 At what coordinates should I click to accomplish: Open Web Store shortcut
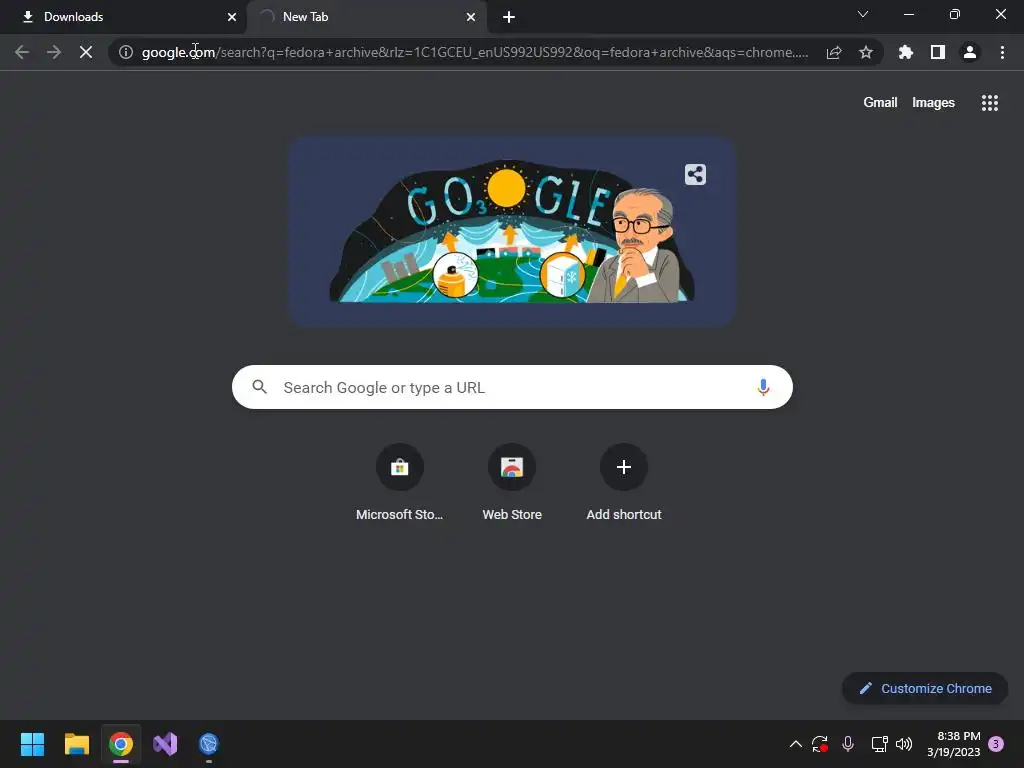click(512, 483)
